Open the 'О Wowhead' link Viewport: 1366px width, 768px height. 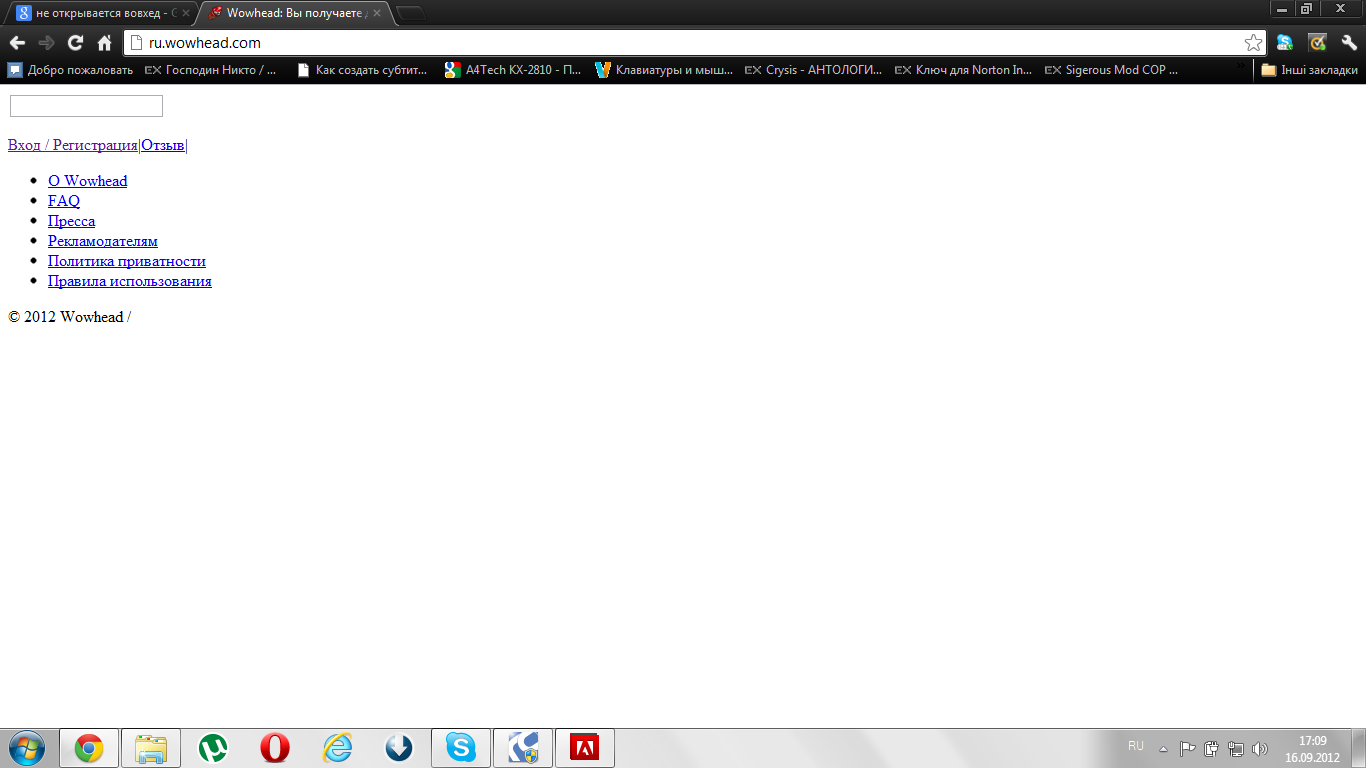[x=88, y=181]
